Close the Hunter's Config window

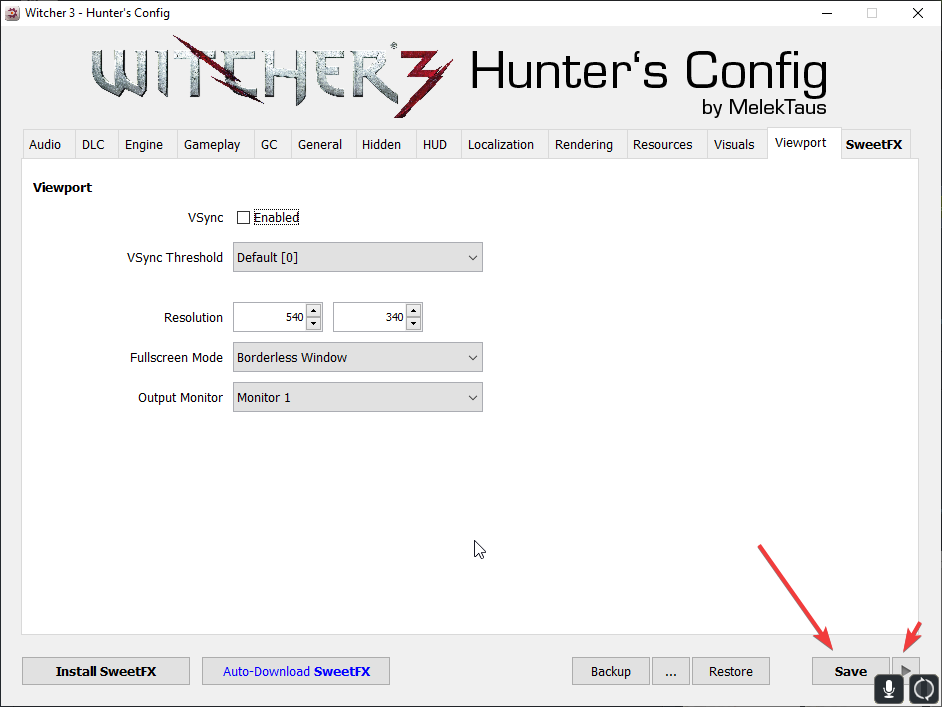point(917,13)
